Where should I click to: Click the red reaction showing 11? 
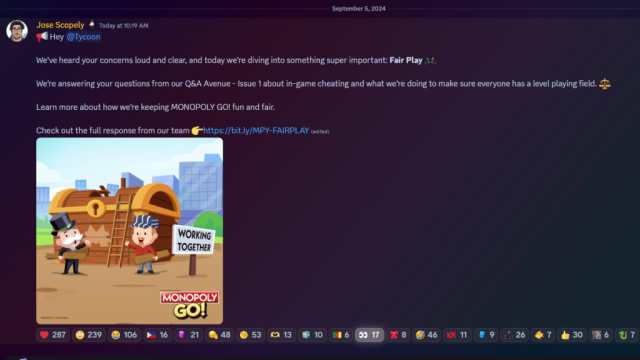pyautogui.click(x=457, y=335)
